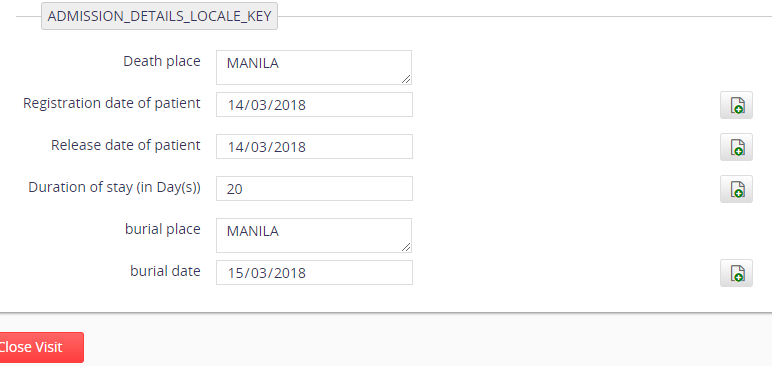Select the burial date field
Viewport: 772px width, 366px height.
[x=314, y=272]
